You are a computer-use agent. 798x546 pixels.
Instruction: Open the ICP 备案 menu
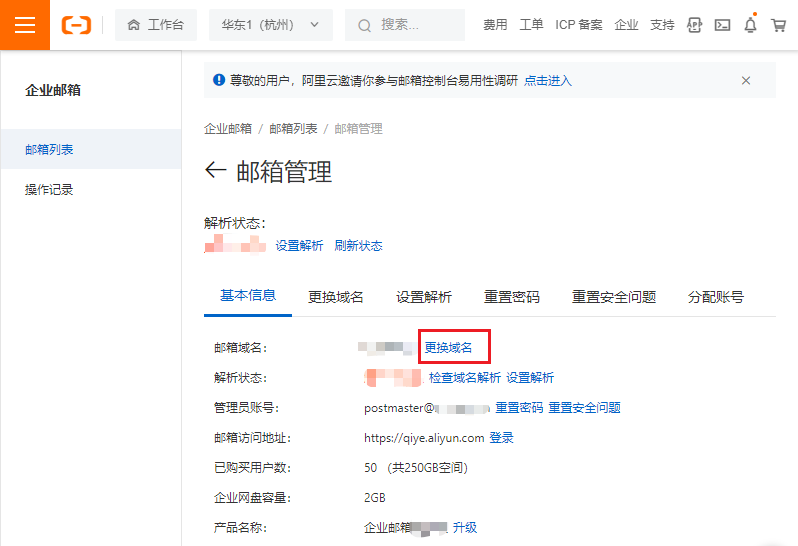pyautogui.click(x=579, y=25)
